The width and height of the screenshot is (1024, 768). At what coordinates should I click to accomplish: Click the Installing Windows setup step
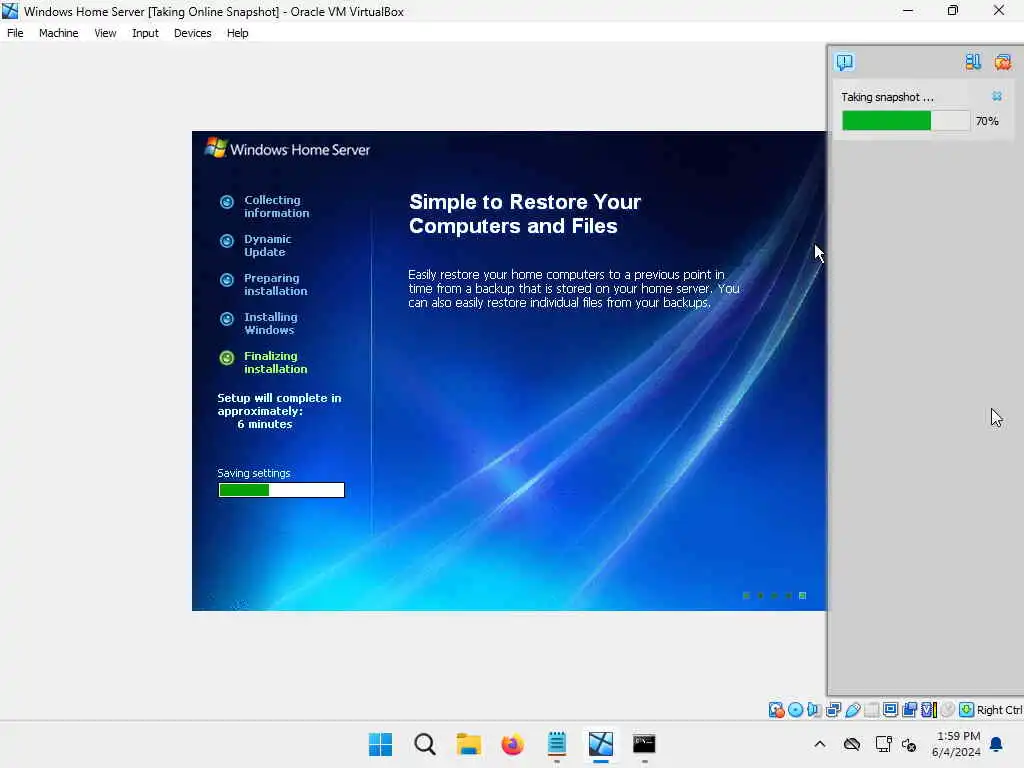pyautogui.click(x=259, y=323)
